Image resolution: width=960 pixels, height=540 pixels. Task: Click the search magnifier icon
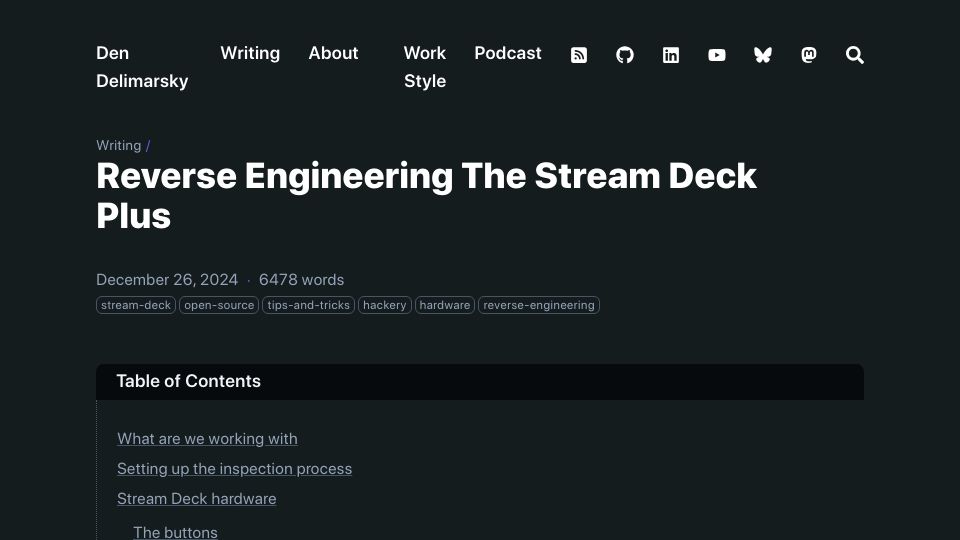(x=855, y=55)
